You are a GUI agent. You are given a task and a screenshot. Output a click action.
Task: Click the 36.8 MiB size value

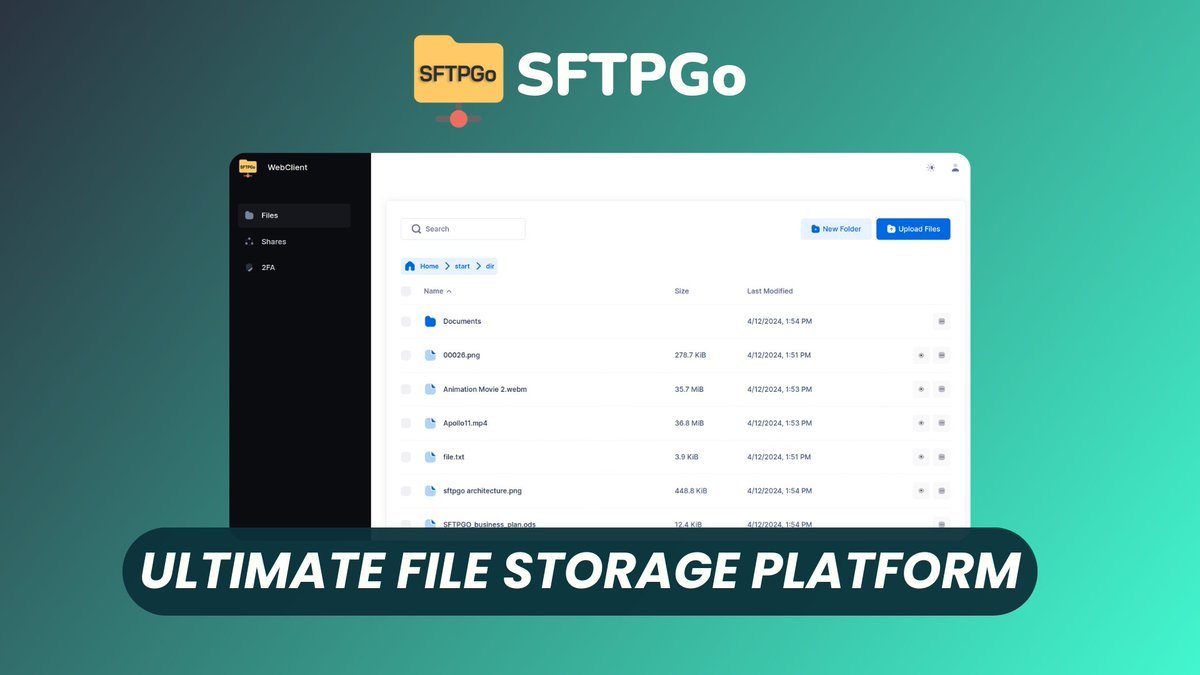(x=689, y=423)
